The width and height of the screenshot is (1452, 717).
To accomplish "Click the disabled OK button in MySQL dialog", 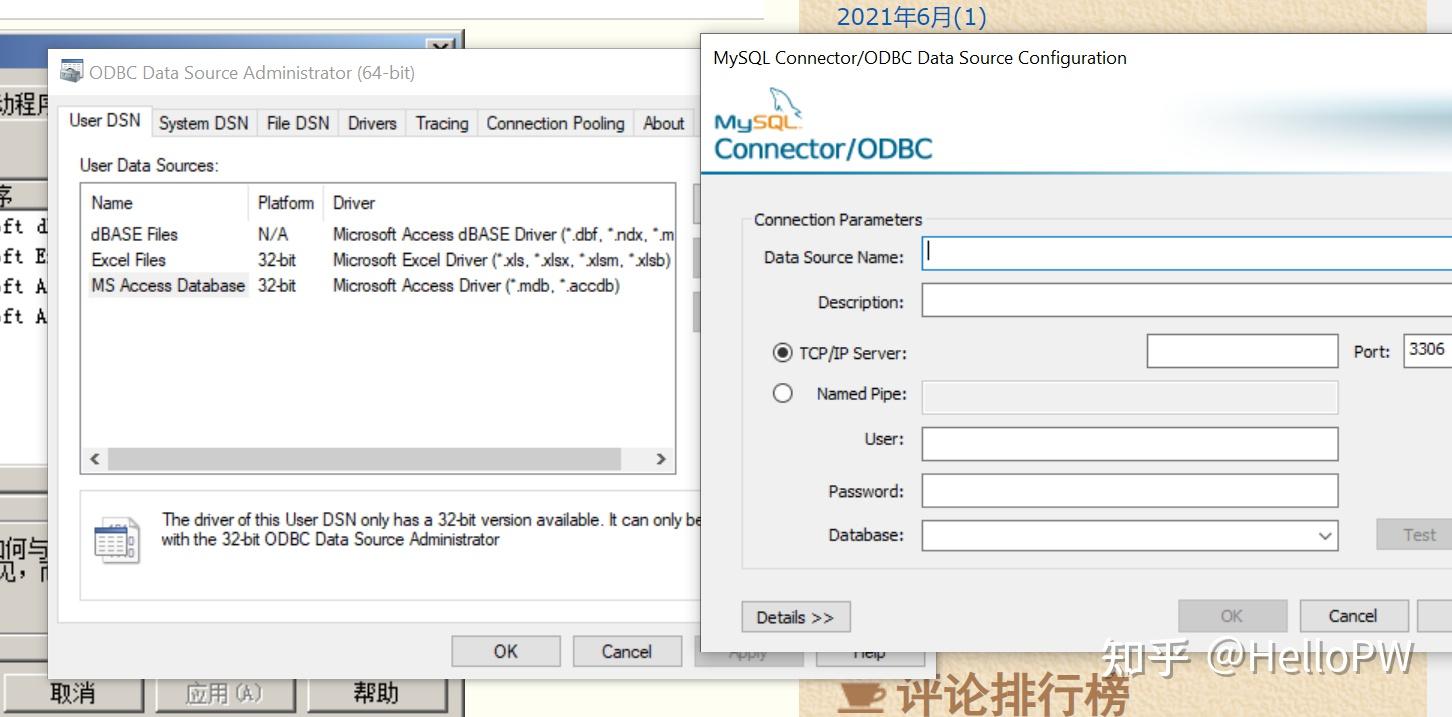I will point(1232,616).
